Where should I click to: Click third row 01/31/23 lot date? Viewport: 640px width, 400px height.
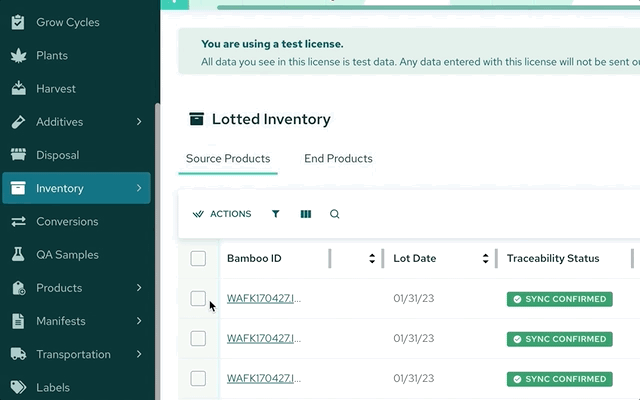tap(413, 378)
